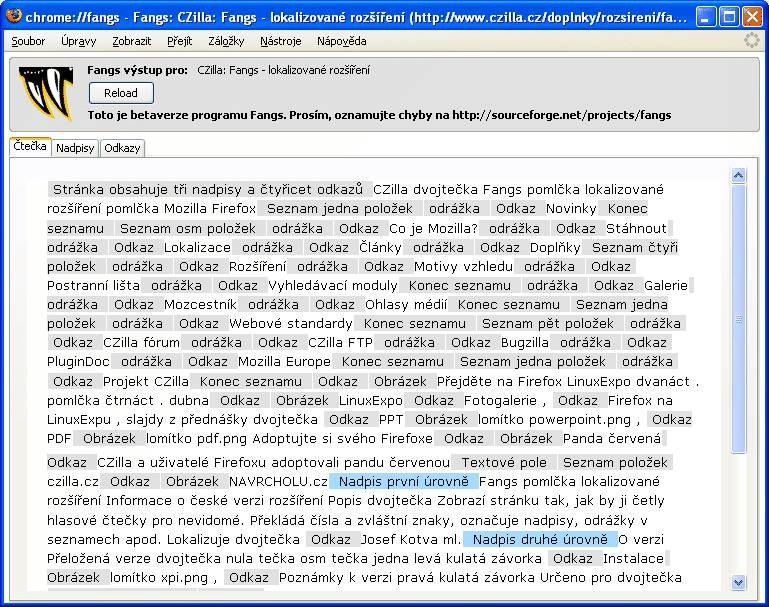
Task: Click 'Nadpis druhé úrovně' highlighted label
Action: click(540, 540)
